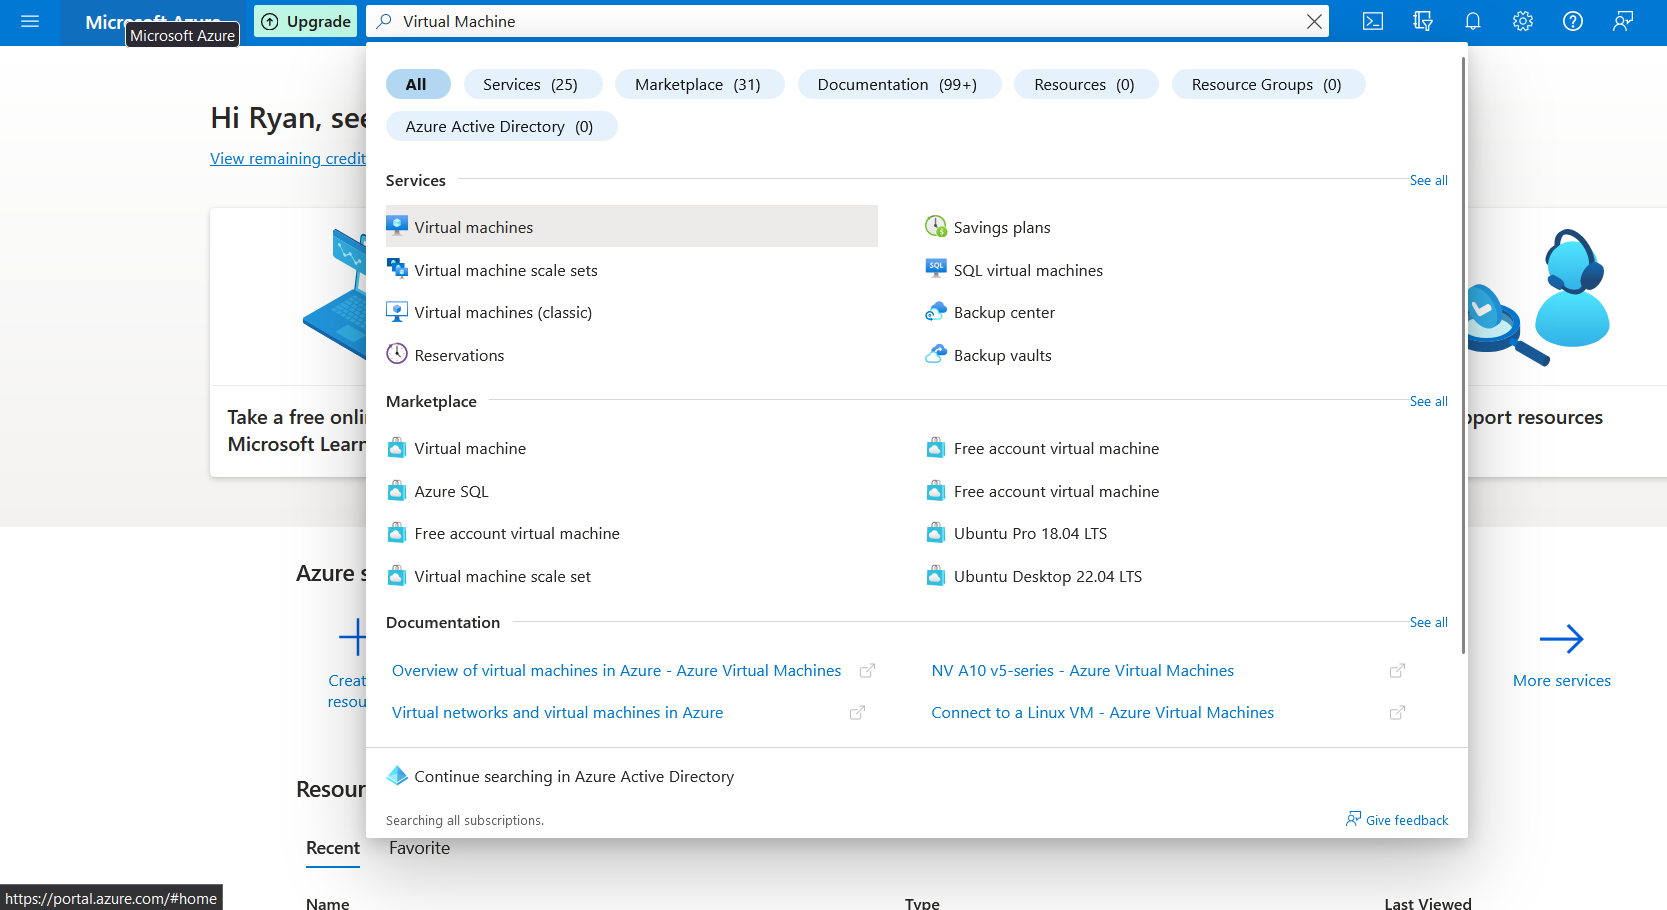Filter results by Resources (0)
The width and height of the screenshot is (1667, 910).
click(x=1086, y=84)
